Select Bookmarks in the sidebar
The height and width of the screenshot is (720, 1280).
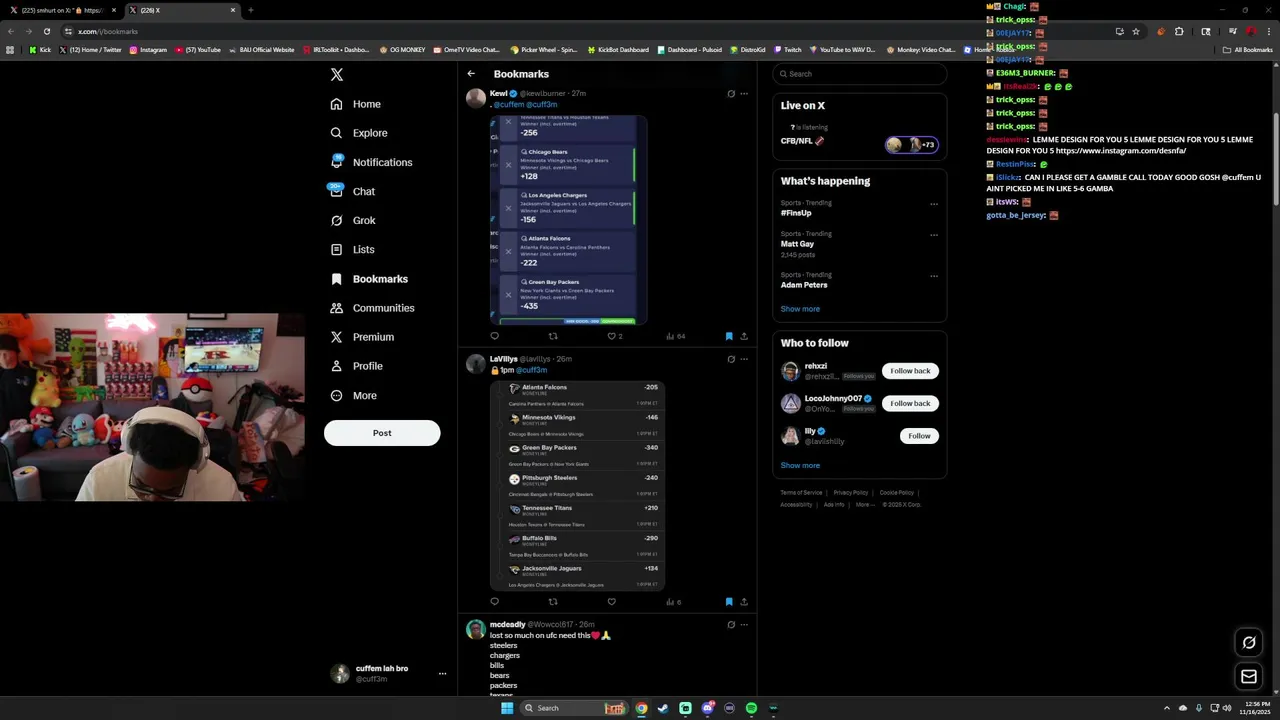coord(369,279)
